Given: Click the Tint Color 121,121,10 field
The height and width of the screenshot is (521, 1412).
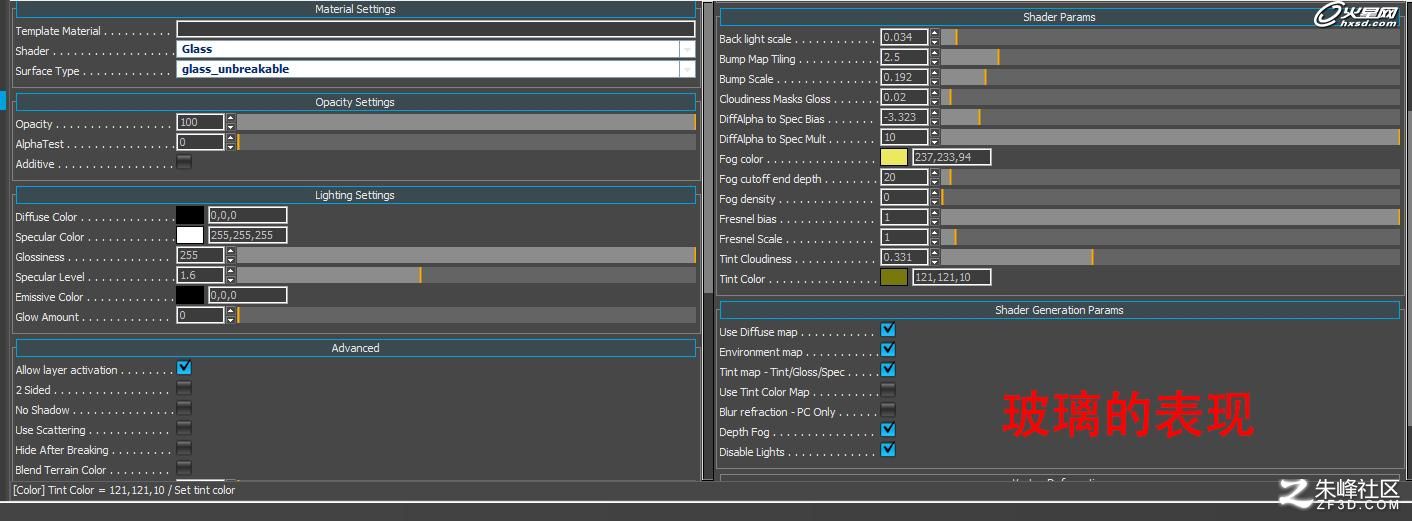Looking at the screenshot, I should coord(951,277).
